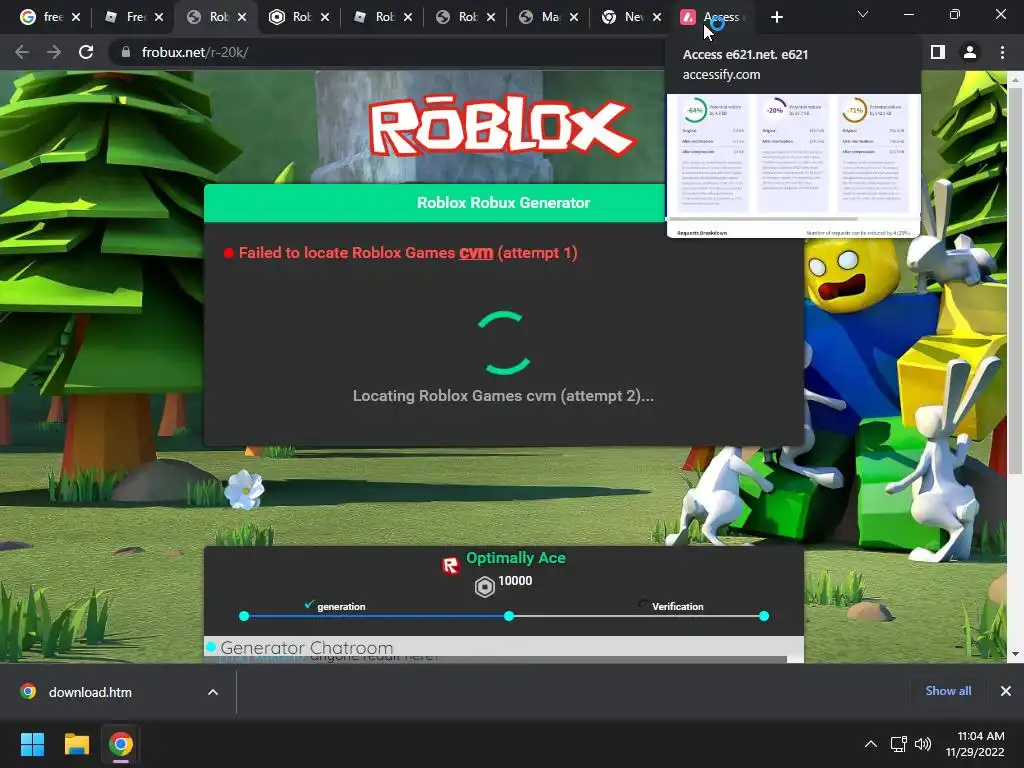This screenshot has height=768, width=1024.
Task: Close the downloads shelf
Action: tap(1006, 691)
